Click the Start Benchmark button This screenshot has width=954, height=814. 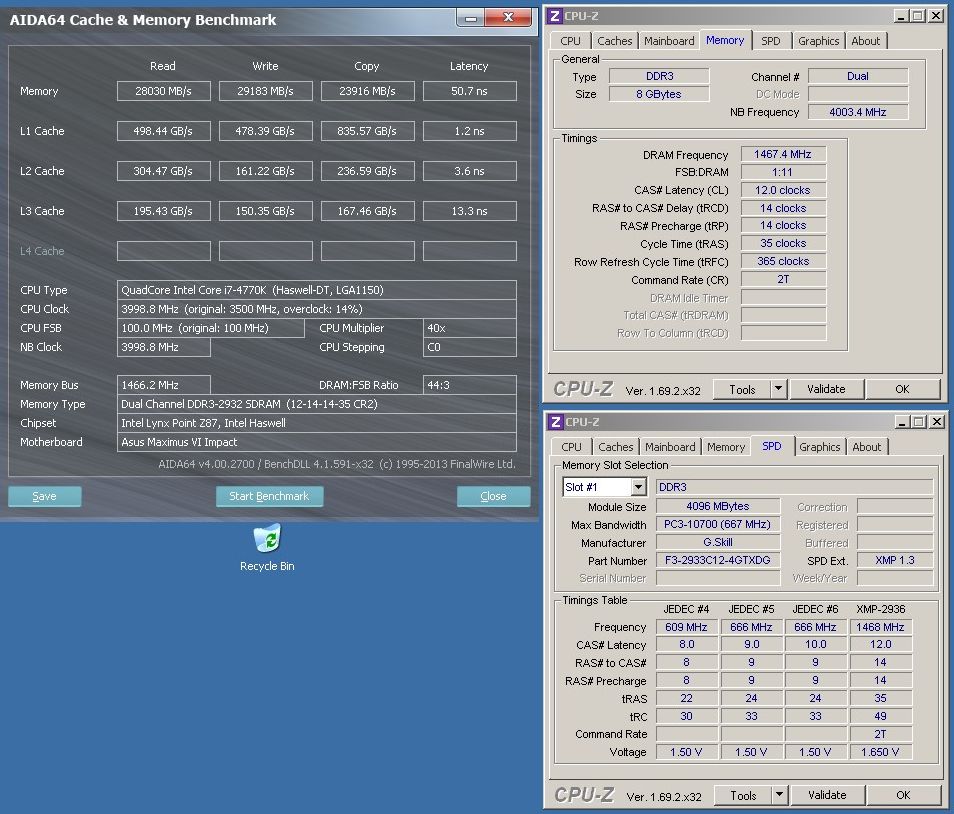pos(269,496)
